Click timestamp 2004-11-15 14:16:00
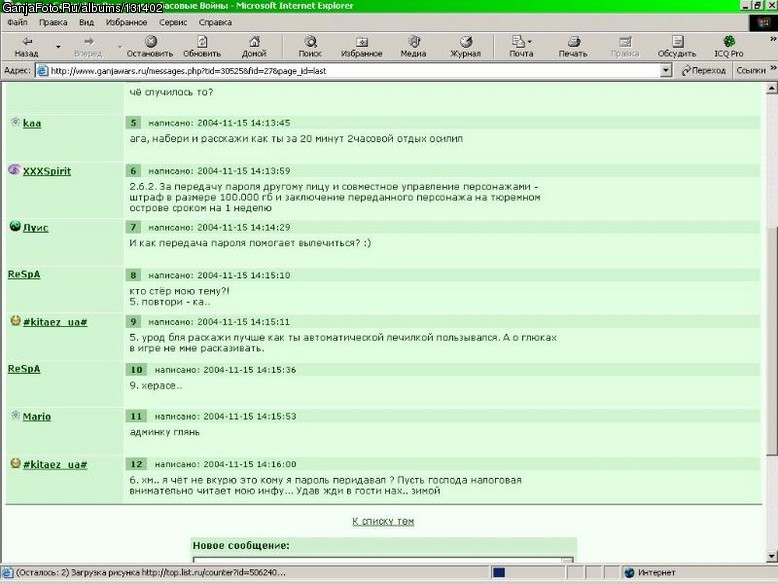The image size is (778, 584). (250, 464)
